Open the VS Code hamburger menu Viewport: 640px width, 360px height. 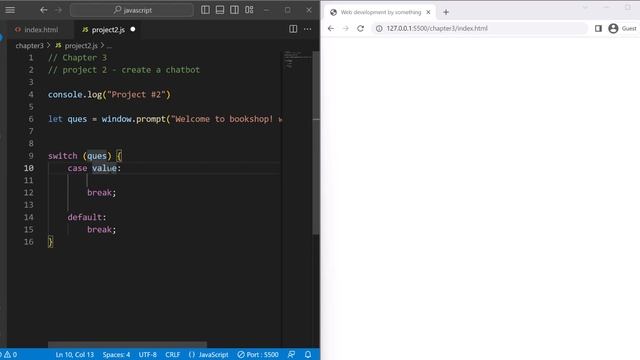10,10
